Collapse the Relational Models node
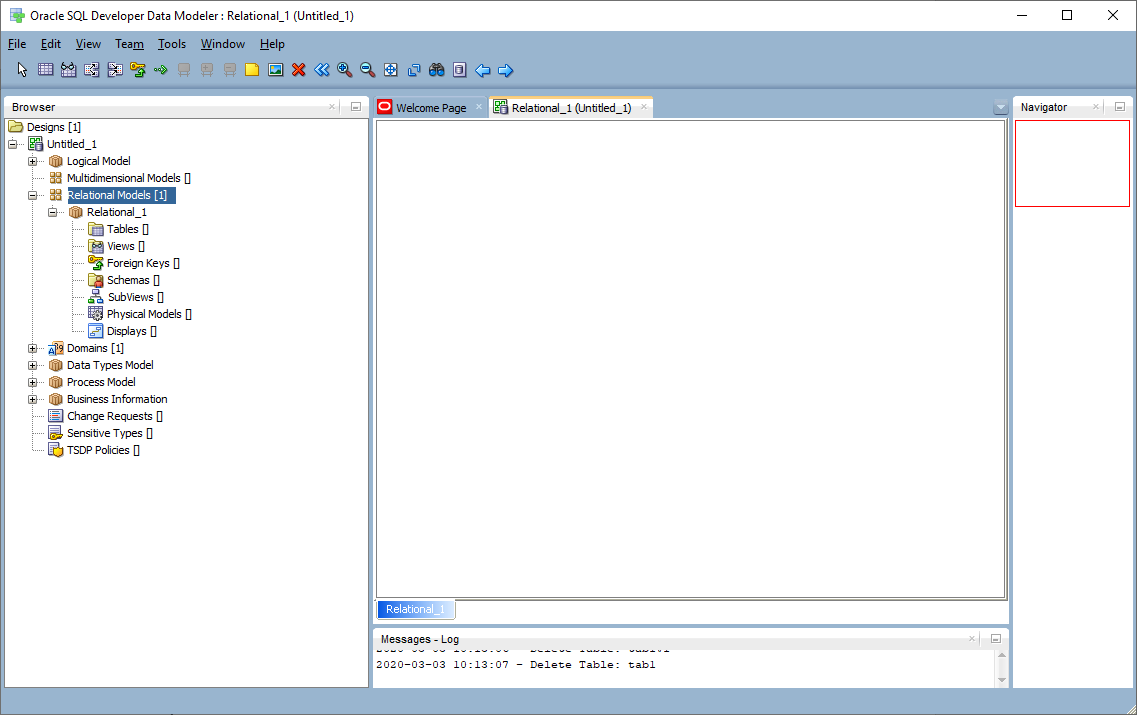Viewport: 1137px width, 715px height. tap(33, 195)
